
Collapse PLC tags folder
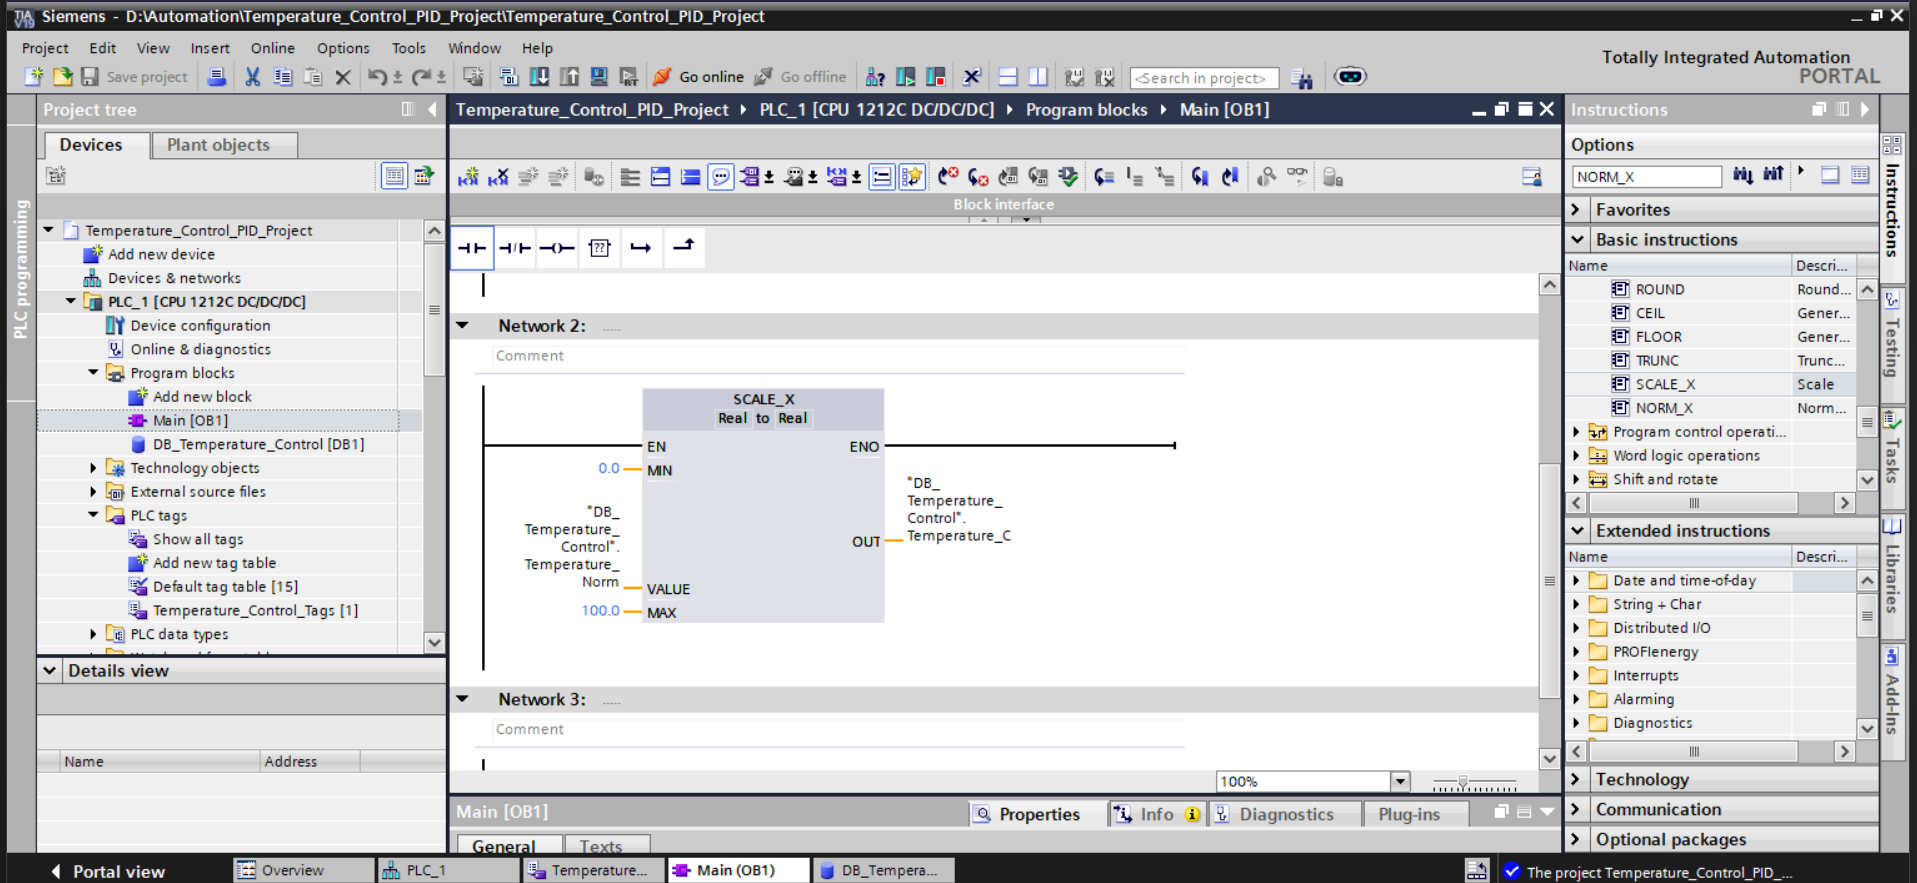[x=94, y=515]
